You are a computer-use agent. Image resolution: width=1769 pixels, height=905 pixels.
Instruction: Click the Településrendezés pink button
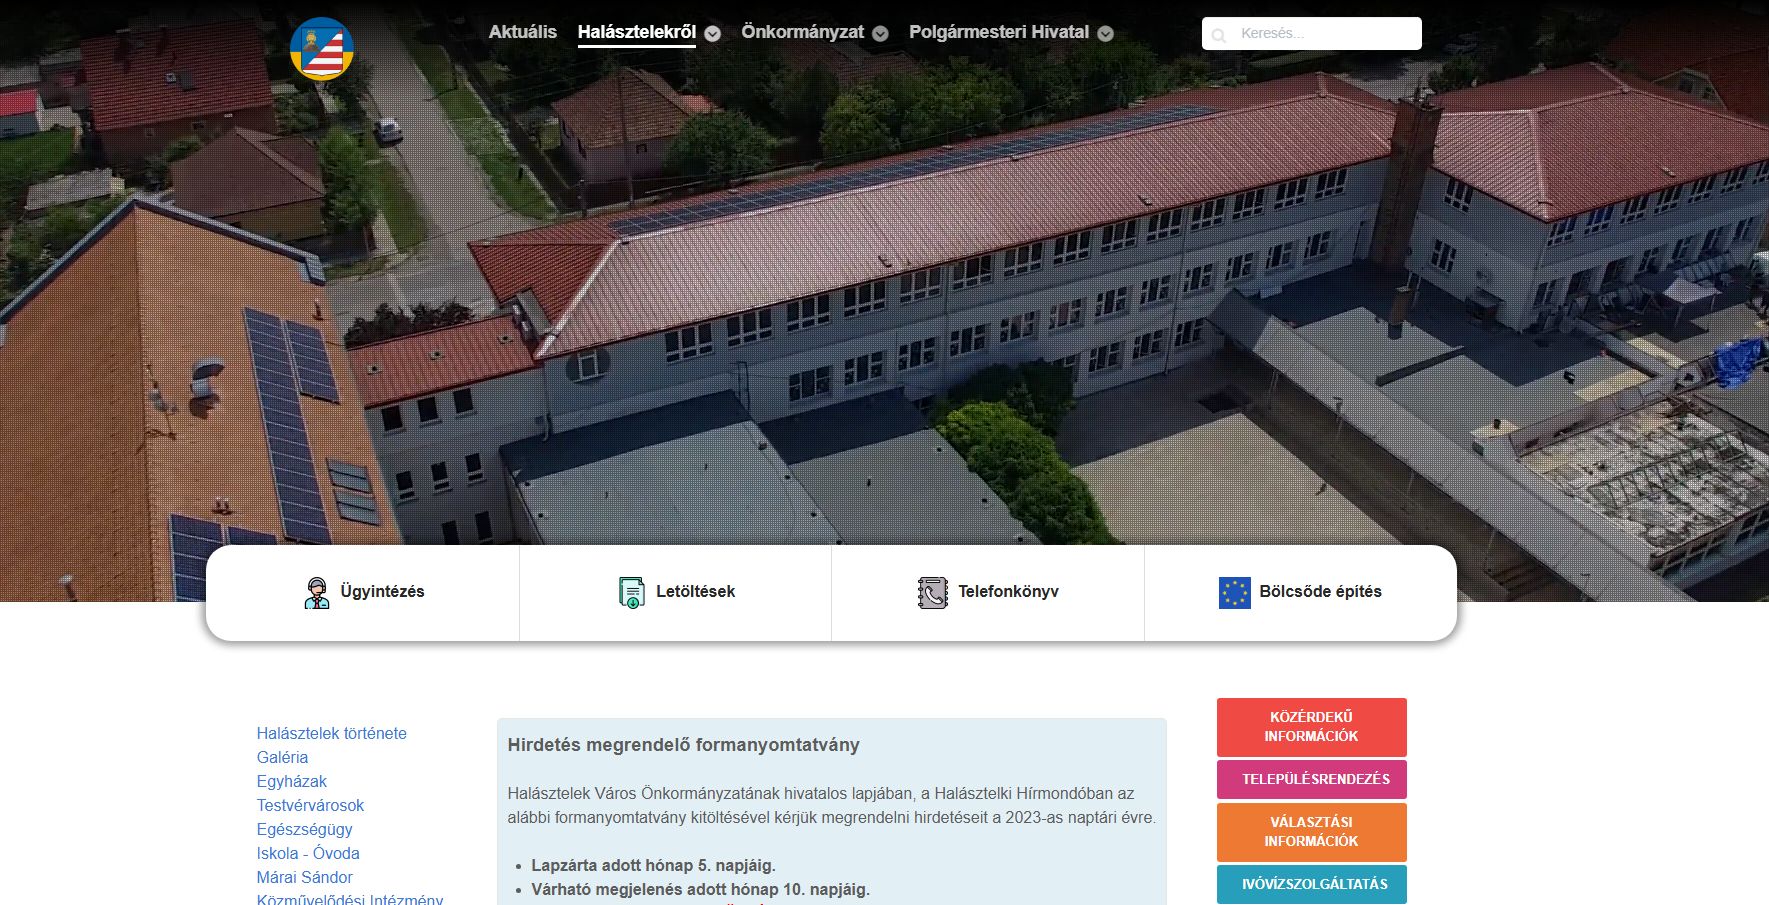pyautogui.click(x=1311, y=779)
